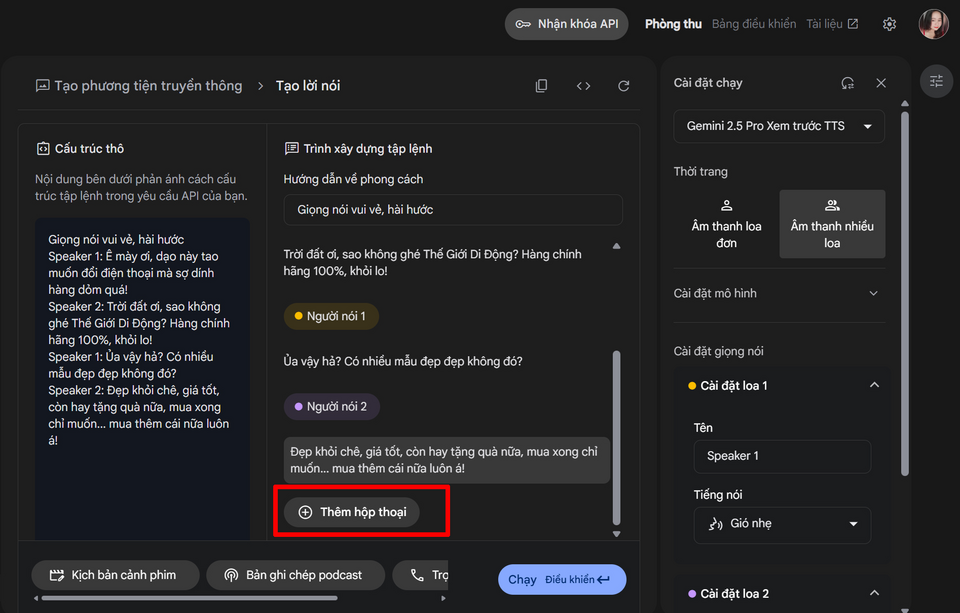Click the Cài đặt giọng nói label
This screenshot has height=613, width=960.
point(718,352)
